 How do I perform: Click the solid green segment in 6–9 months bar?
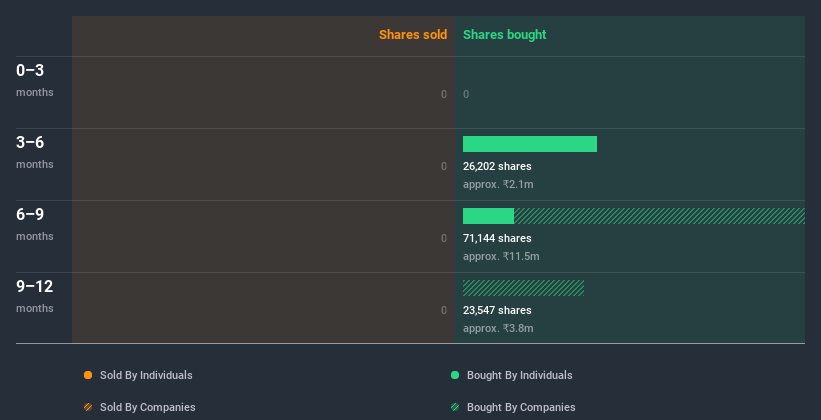[x=489, y=216]
